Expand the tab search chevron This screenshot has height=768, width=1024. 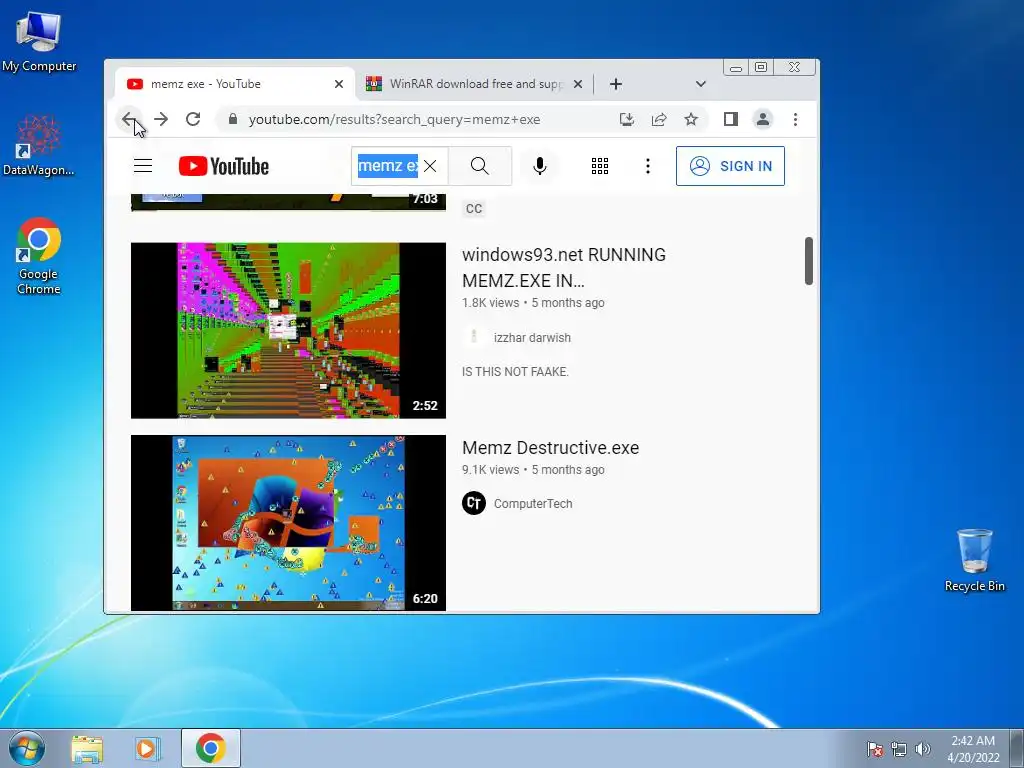(701, 84)
